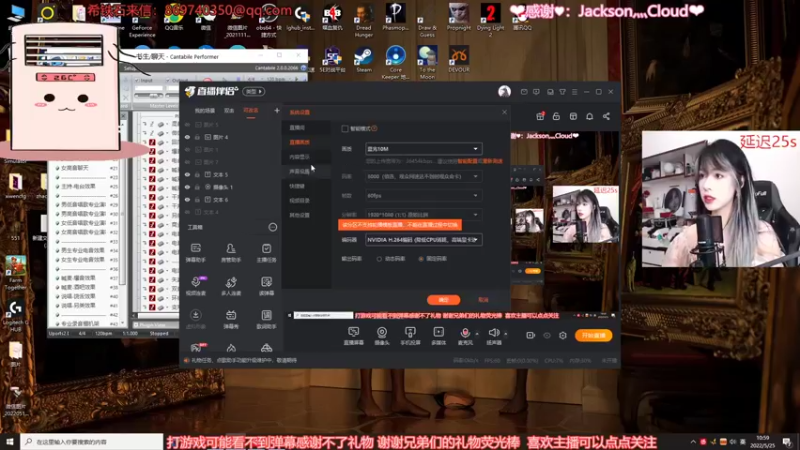Viewport: 800px width, 450px height.
Task: Open the 弹幕助手 tool
Action: (x=195, y=253)
